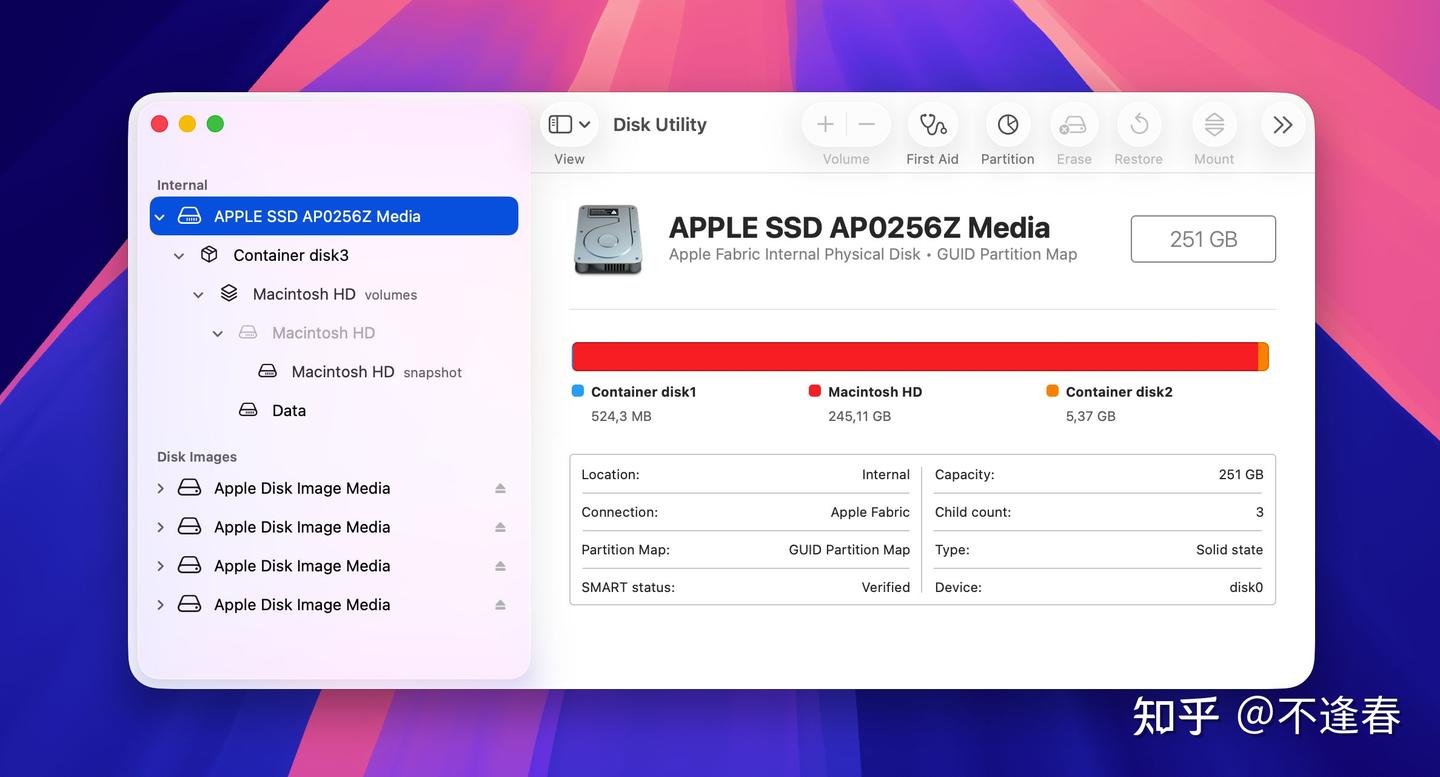Collapse the APPLE SSD AP0256Z Media tree

coord(160,216)
